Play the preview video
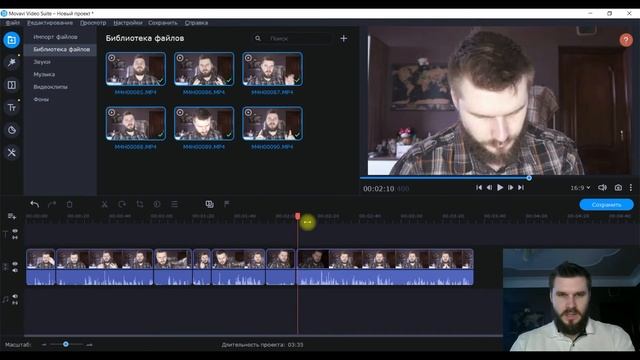Screen dimensions: 640x360 500,188
